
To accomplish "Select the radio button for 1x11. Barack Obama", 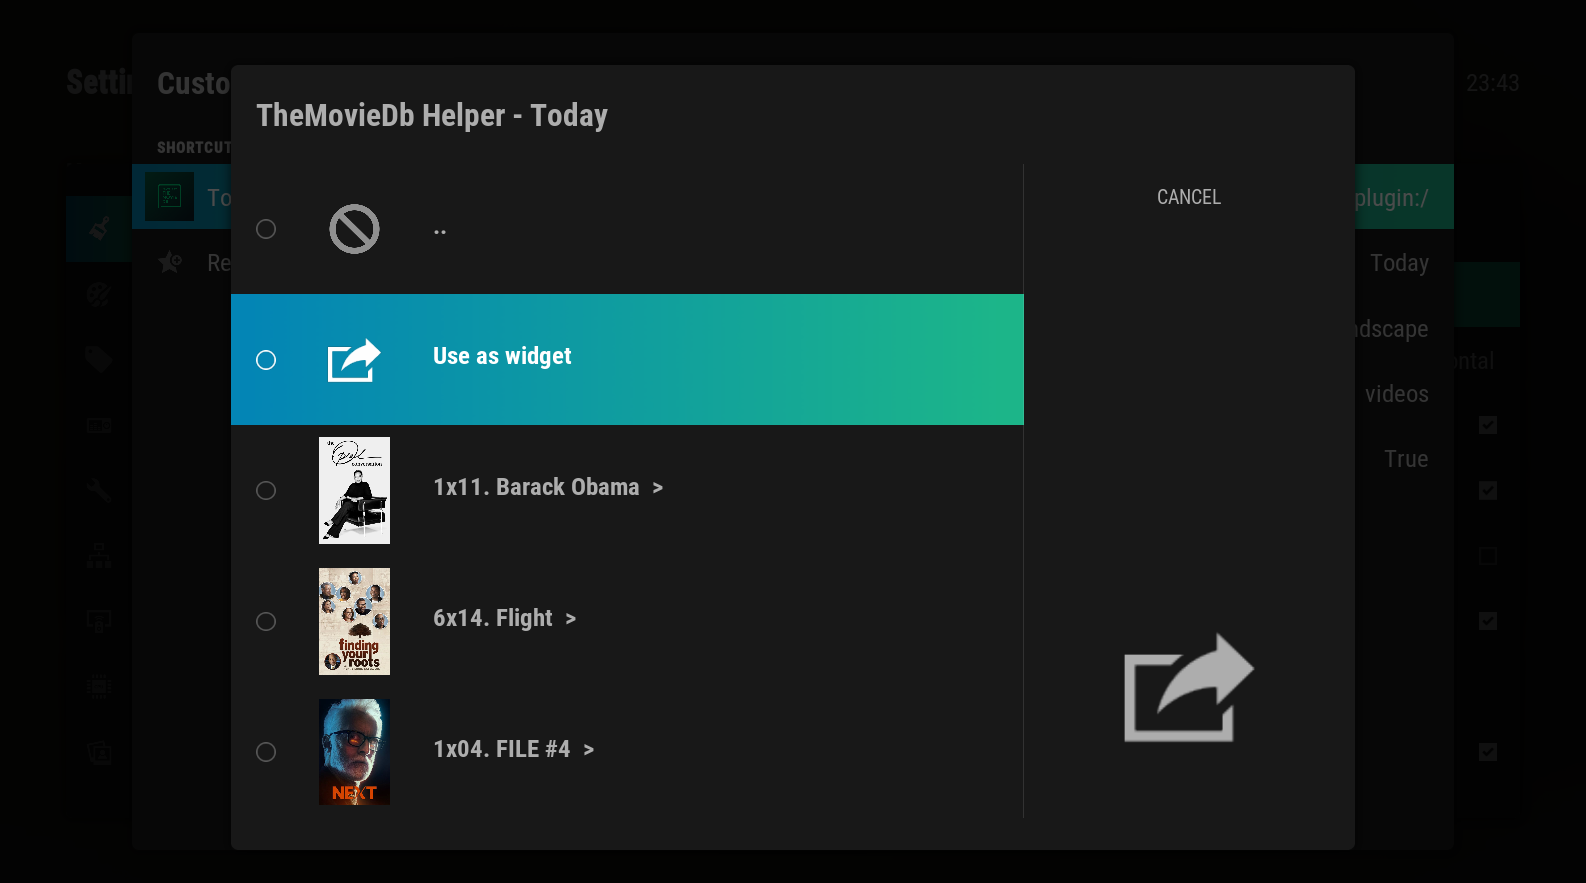I will coord(266,490).
